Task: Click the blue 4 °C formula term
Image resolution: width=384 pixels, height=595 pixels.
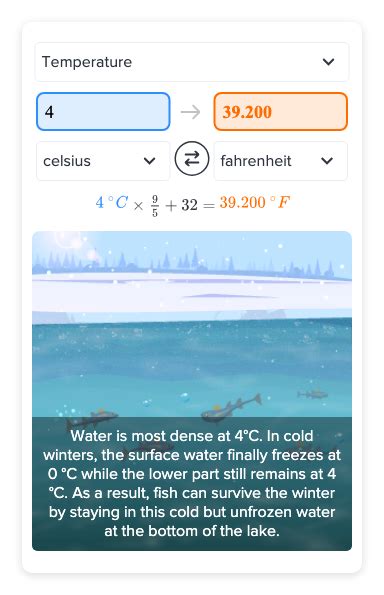Action: tap(112, 203)
